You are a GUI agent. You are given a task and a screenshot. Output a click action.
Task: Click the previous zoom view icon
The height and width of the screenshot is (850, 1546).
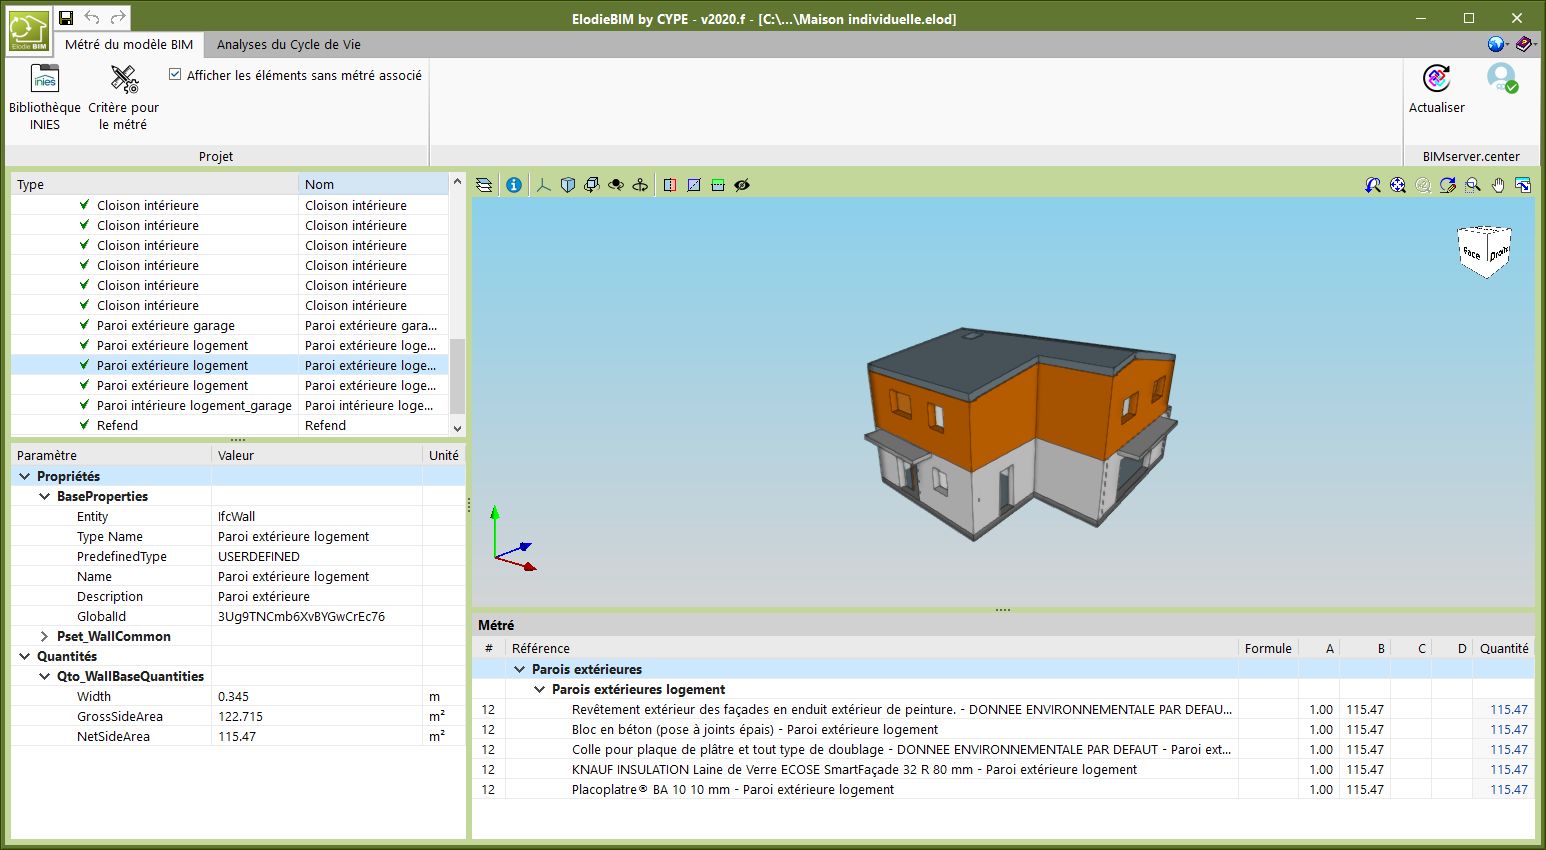pyautogui.click(x=1373, y=185)
